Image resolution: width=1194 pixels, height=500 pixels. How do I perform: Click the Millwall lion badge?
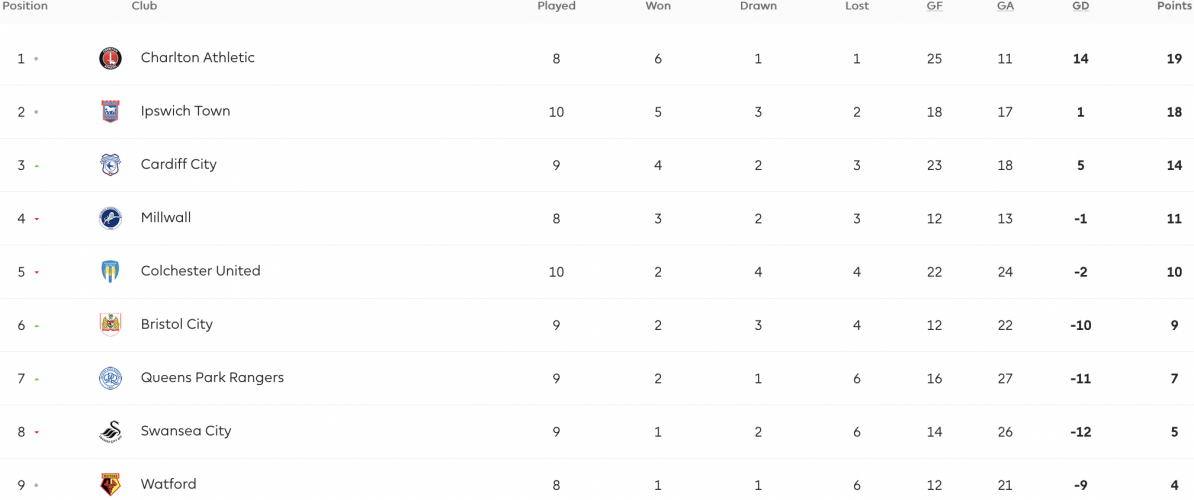110,218
